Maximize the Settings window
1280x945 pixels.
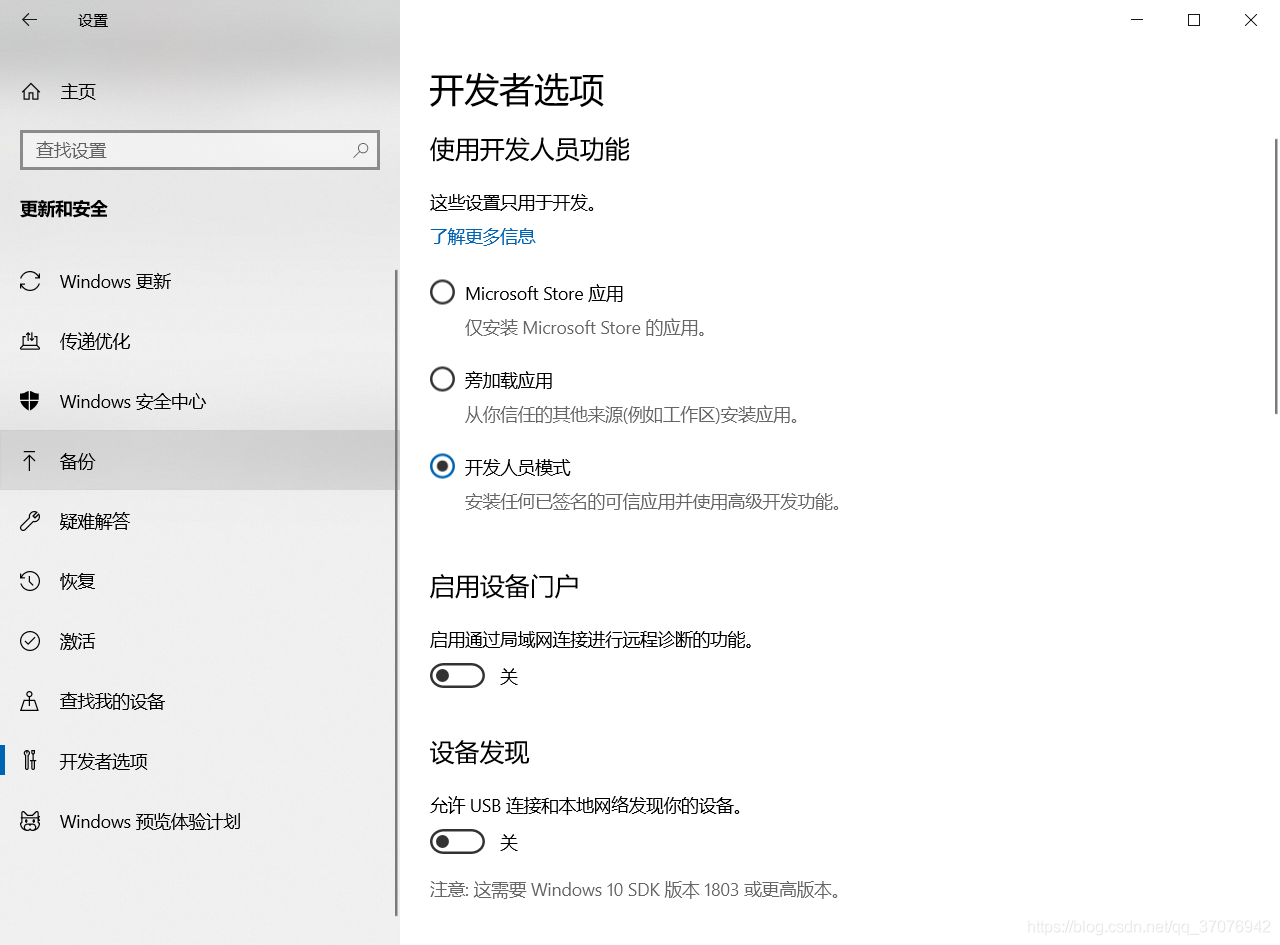tap(1194, 20)
